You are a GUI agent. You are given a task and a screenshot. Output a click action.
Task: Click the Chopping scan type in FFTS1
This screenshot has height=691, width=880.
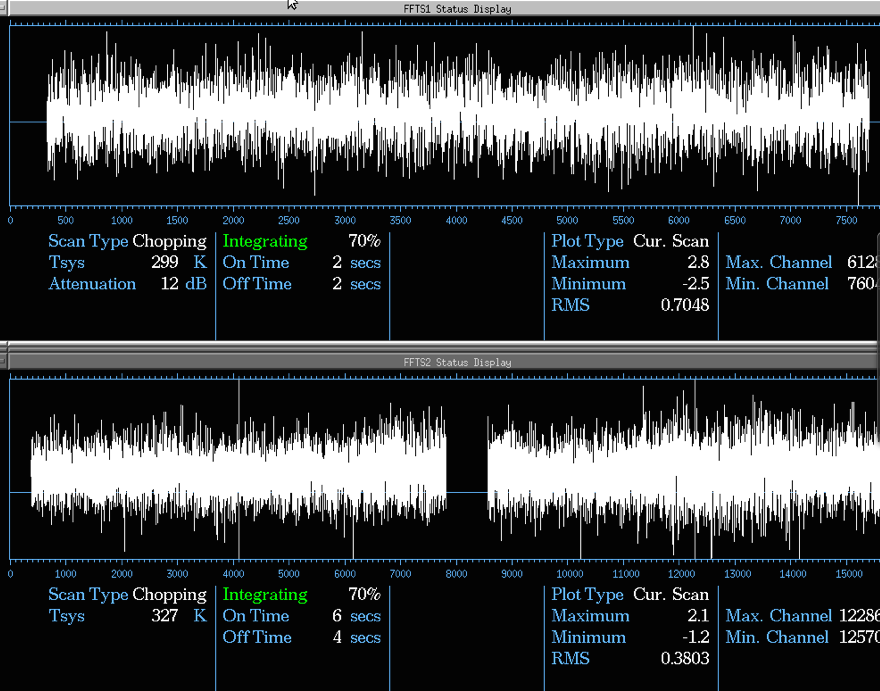[x=169, y=241]
